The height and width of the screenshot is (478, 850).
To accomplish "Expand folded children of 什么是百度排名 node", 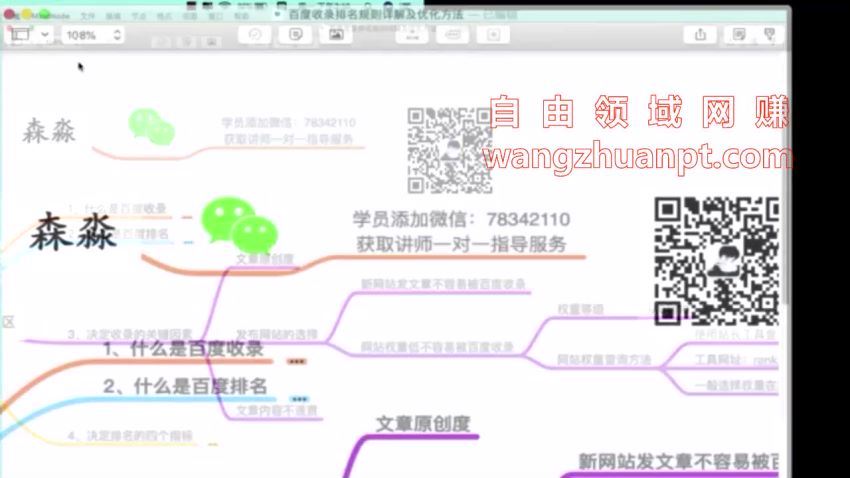I will [299, 399].
